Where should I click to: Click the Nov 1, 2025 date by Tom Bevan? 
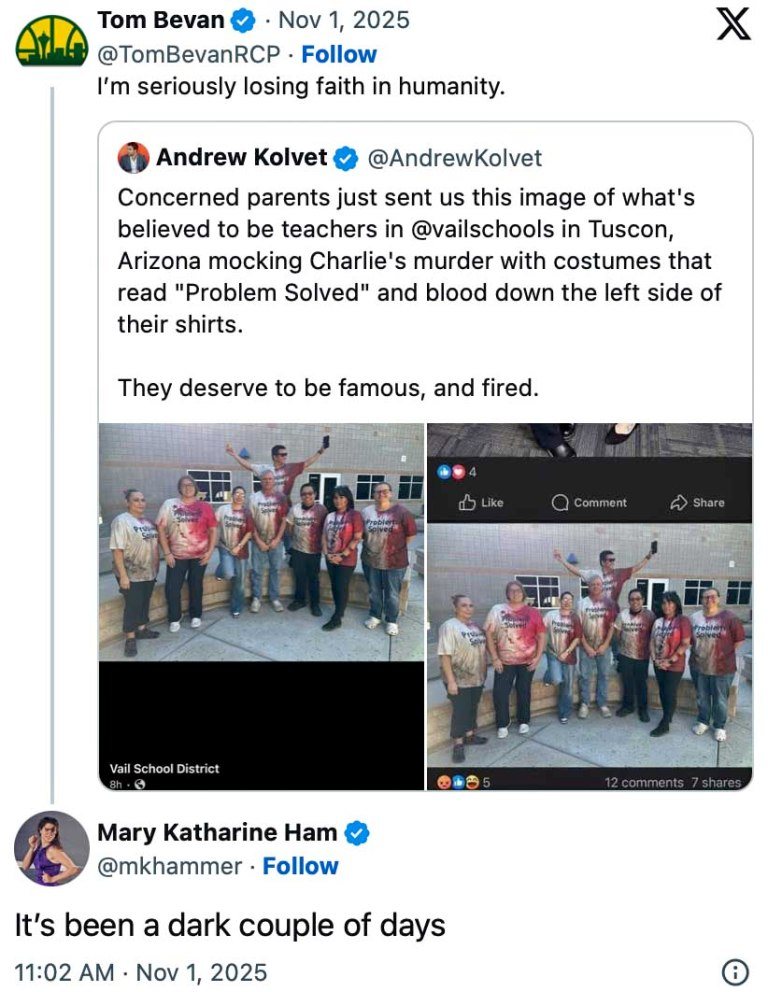(x=343, y=20)
